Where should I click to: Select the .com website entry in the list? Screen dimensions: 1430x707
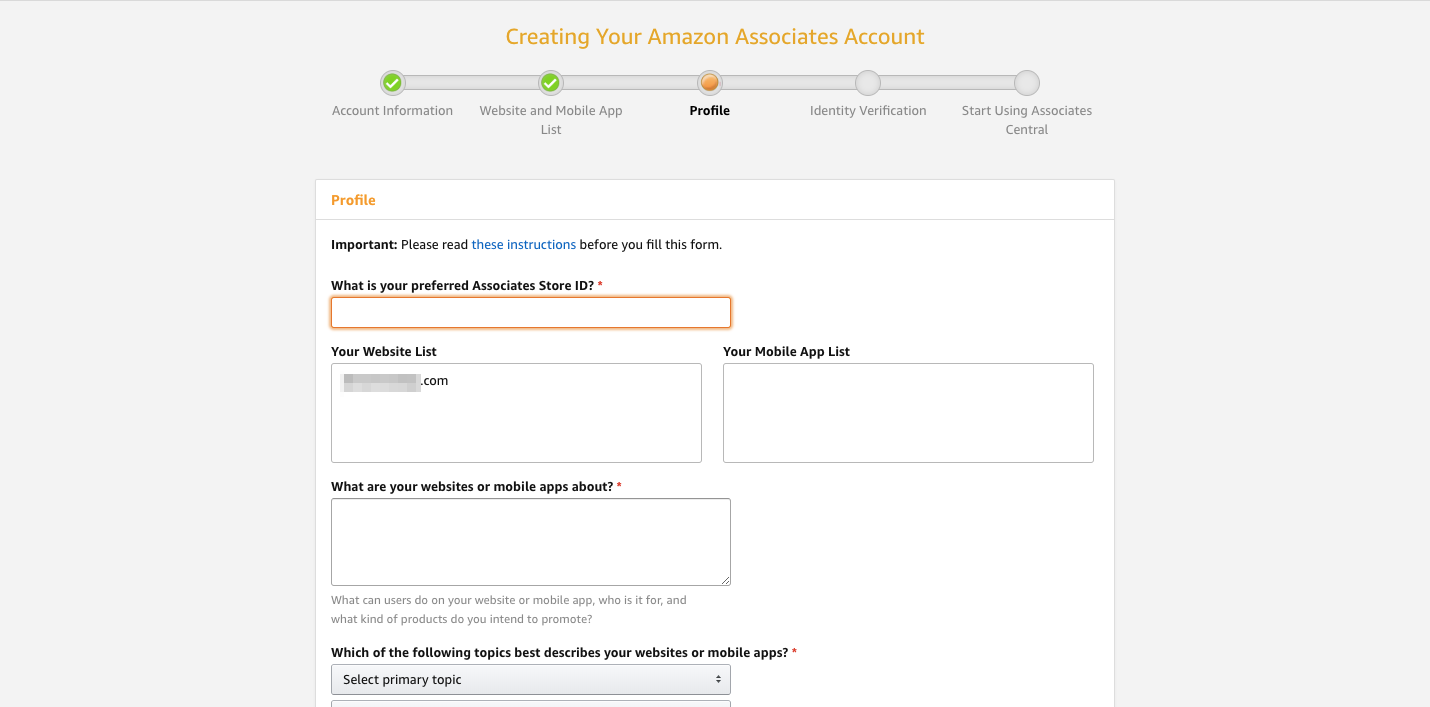[395, 381]
